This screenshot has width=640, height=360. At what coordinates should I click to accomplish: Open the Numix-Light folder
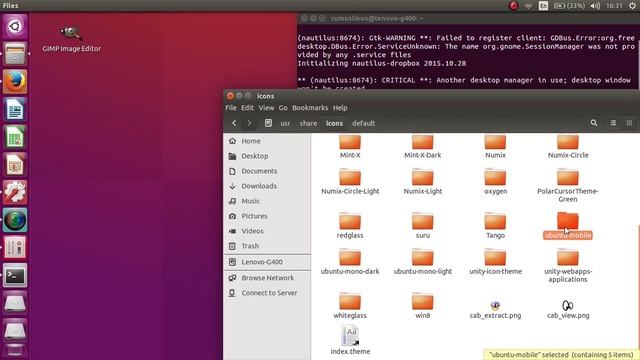click(422, 182)
